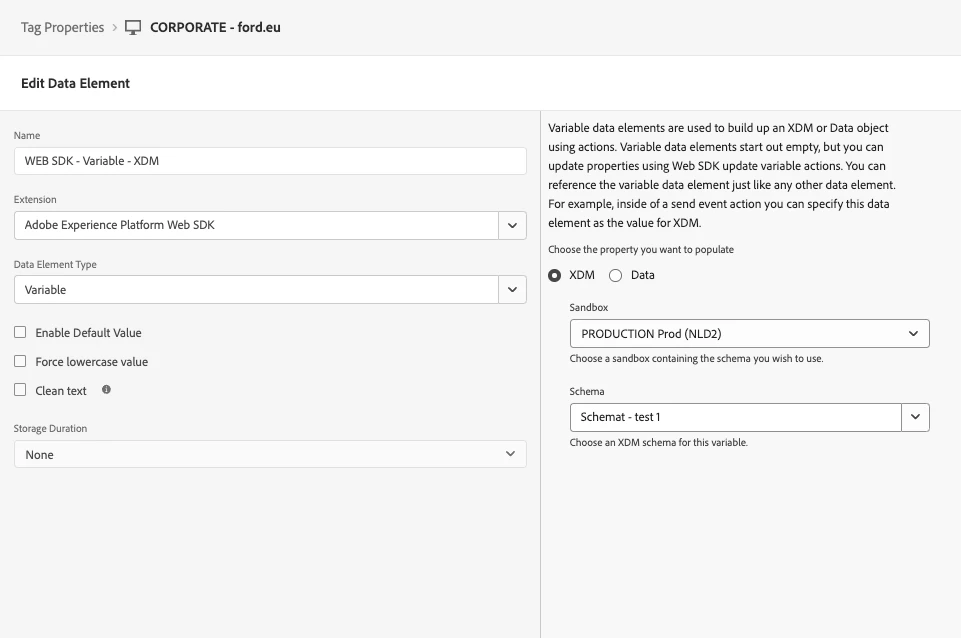This screenshot has height=638, width=961.
Task: Open Extension dropdown via chevron button
Action: (512, 225)
